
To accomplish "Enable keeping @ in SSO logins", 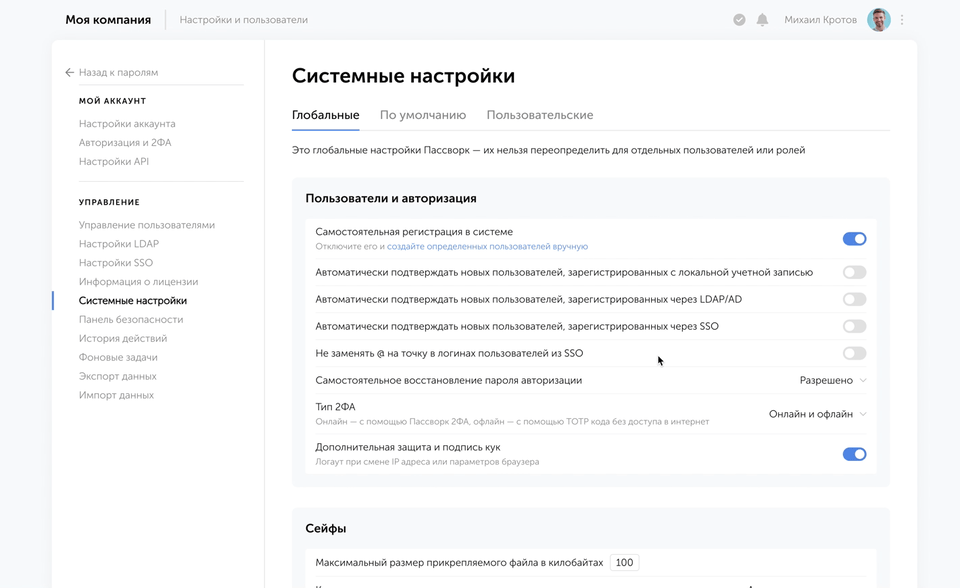I will click(854, 353).
